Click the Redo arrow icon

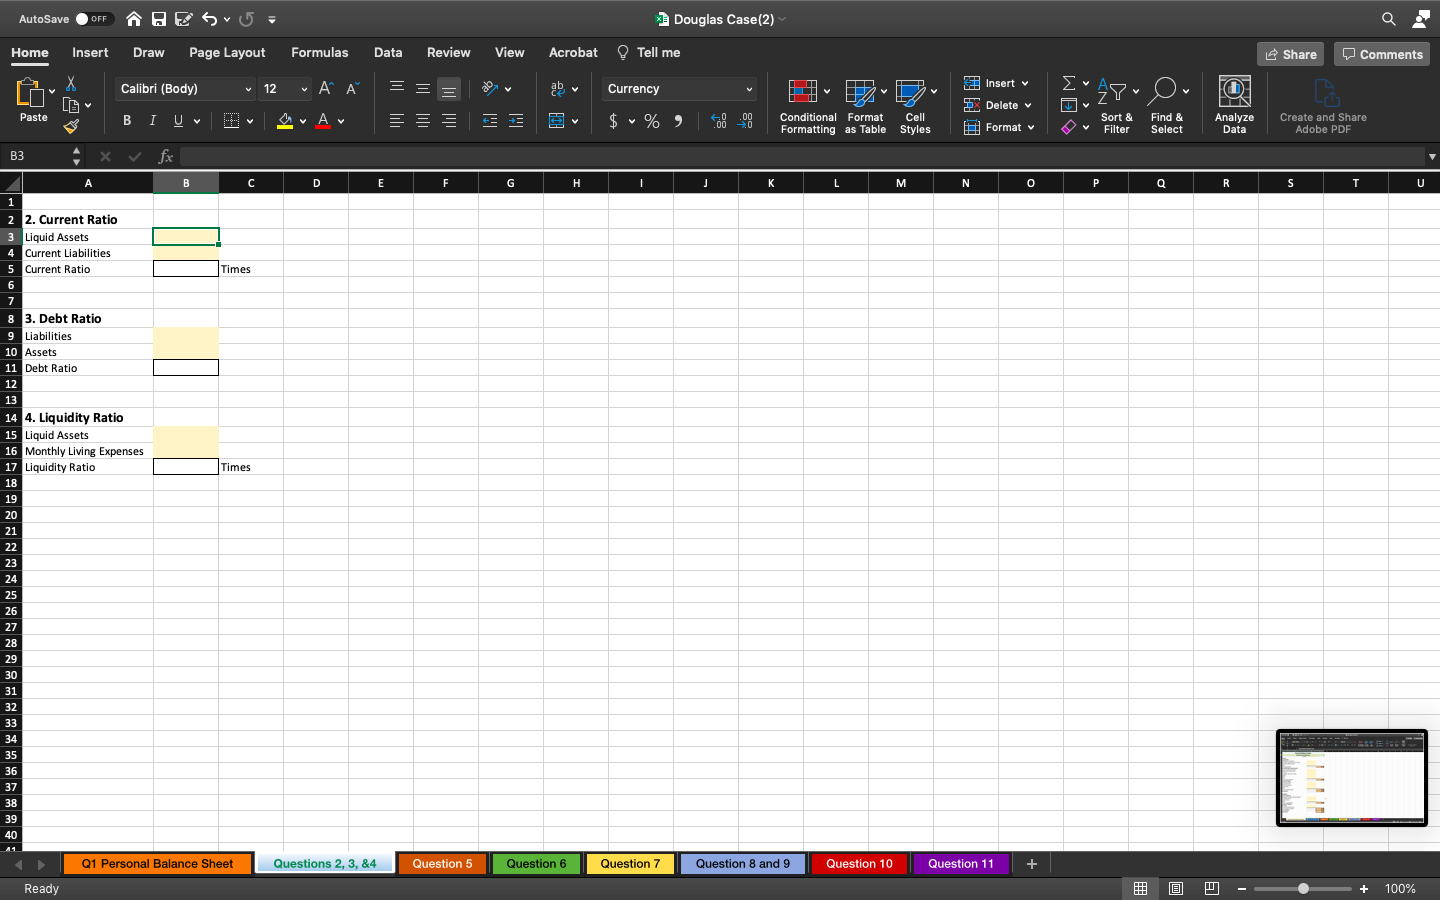[x=247, y=19]
